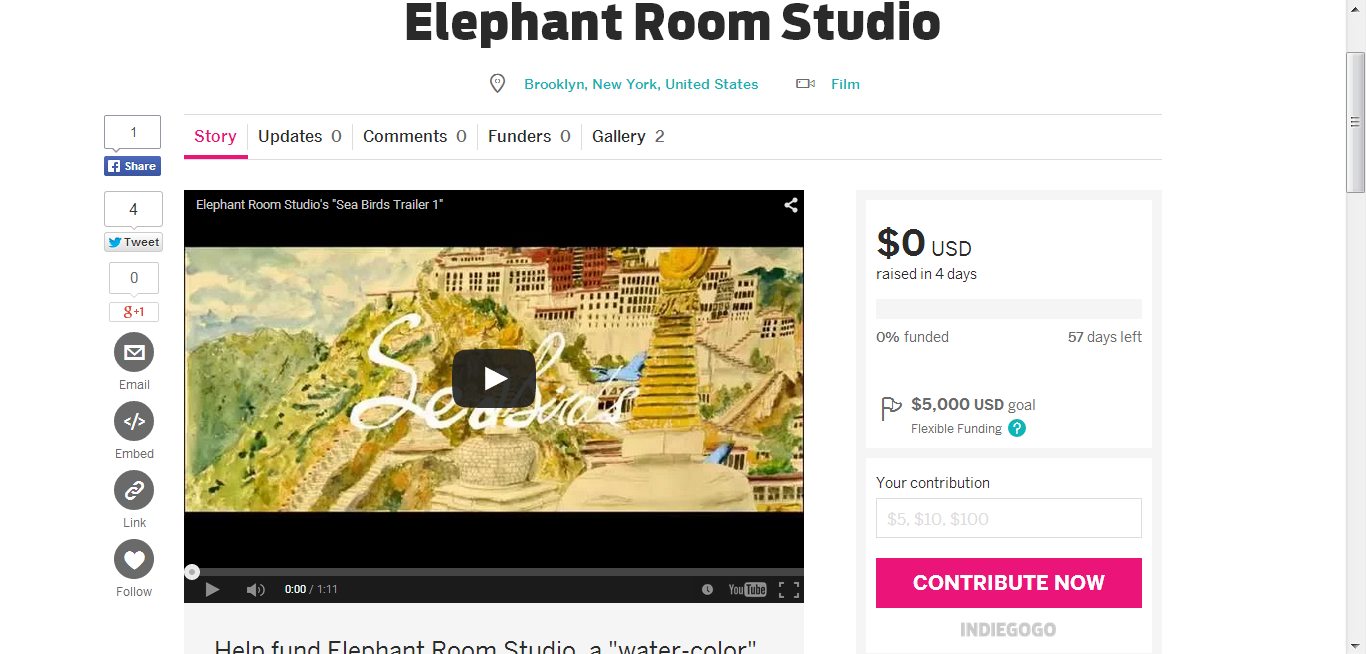Open Brooklyn, New York location link
This screenshot has width=1366, height=654.
coord(641,84)
